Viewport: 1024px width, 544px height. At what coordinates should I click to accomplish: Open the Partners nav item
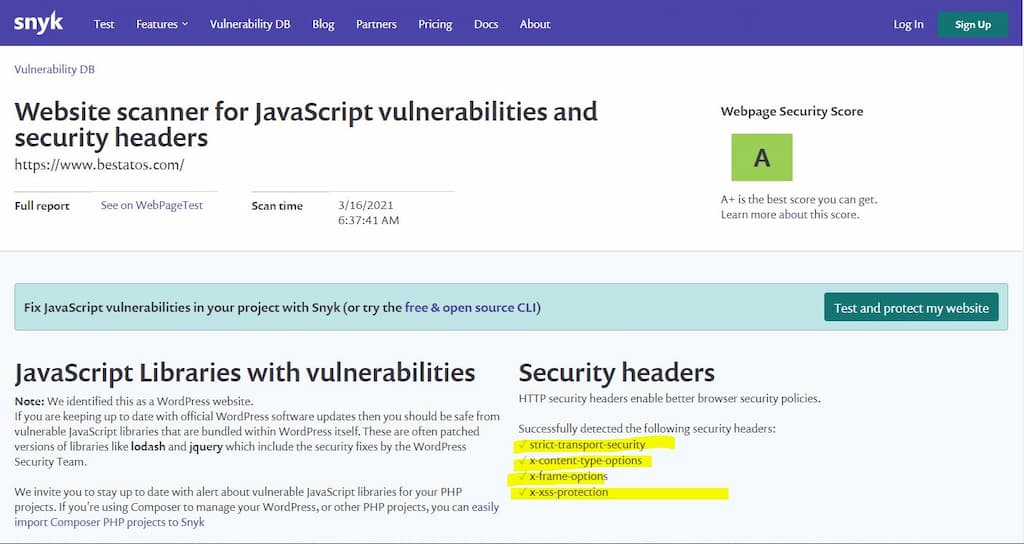[376, 24]
